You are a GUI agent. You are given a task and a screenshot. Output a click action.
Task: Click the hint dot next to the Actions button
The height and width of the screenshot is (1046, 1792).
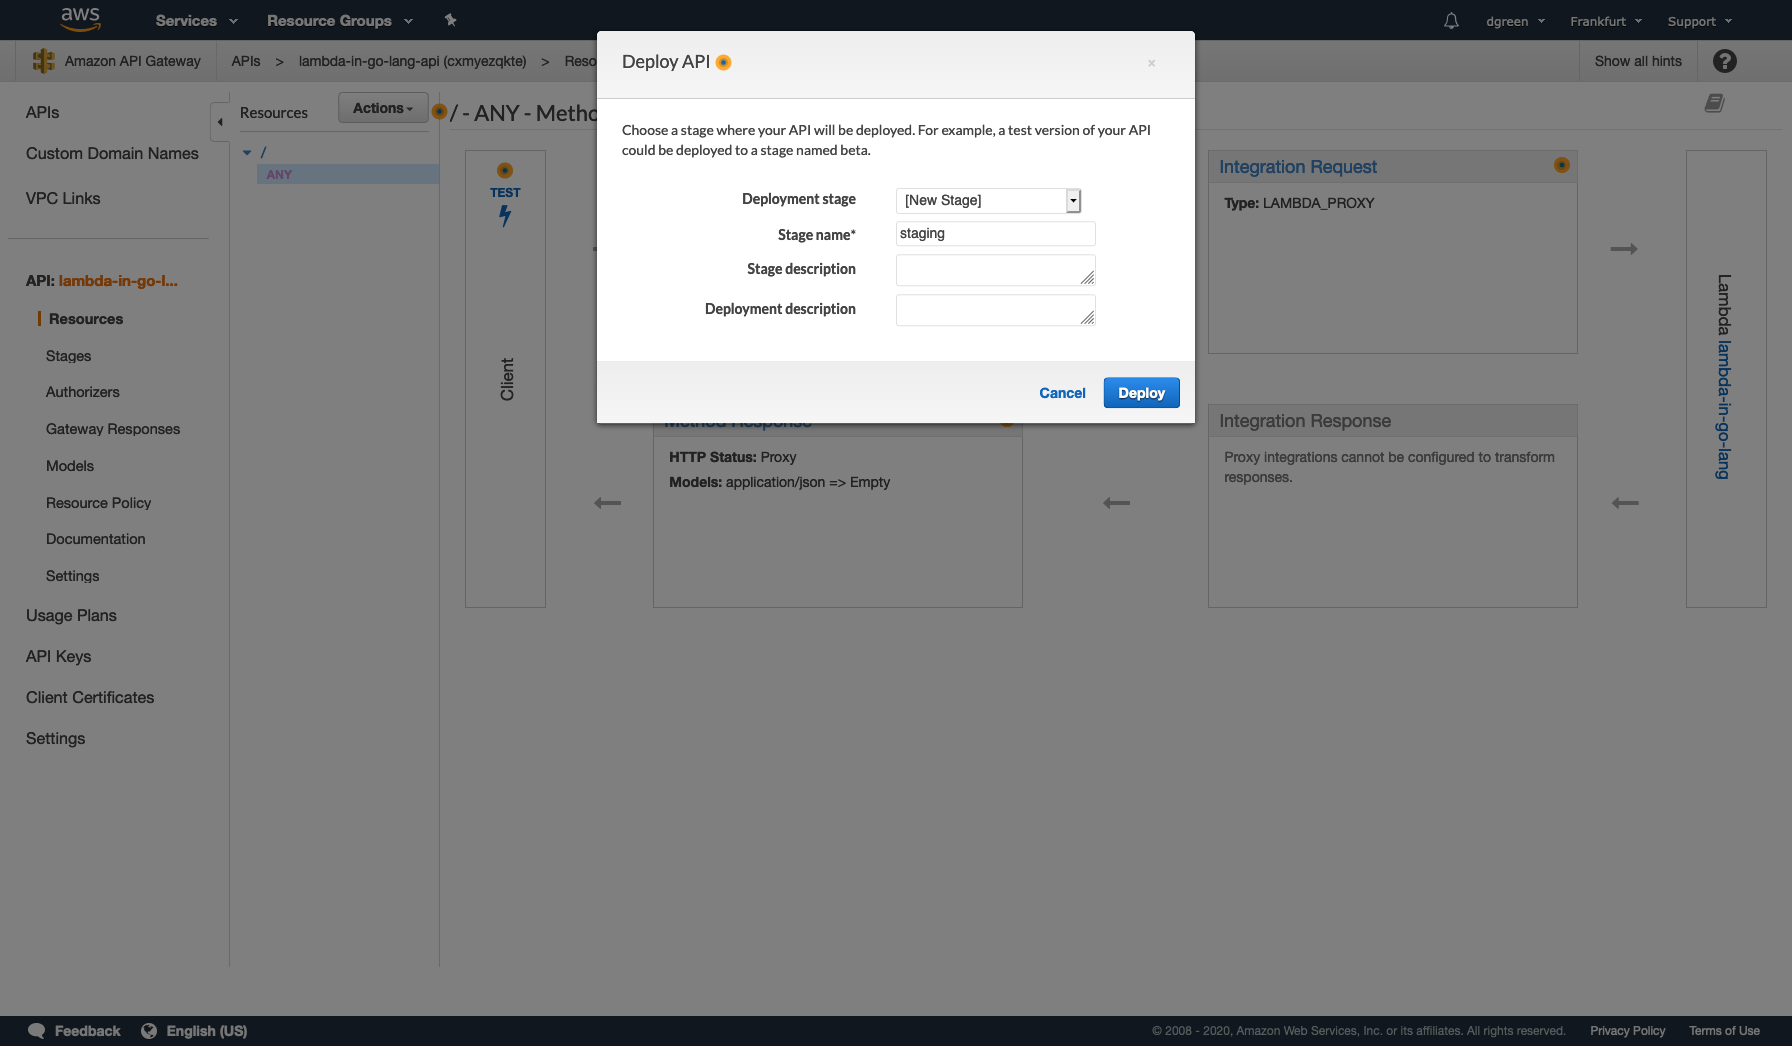439,111
